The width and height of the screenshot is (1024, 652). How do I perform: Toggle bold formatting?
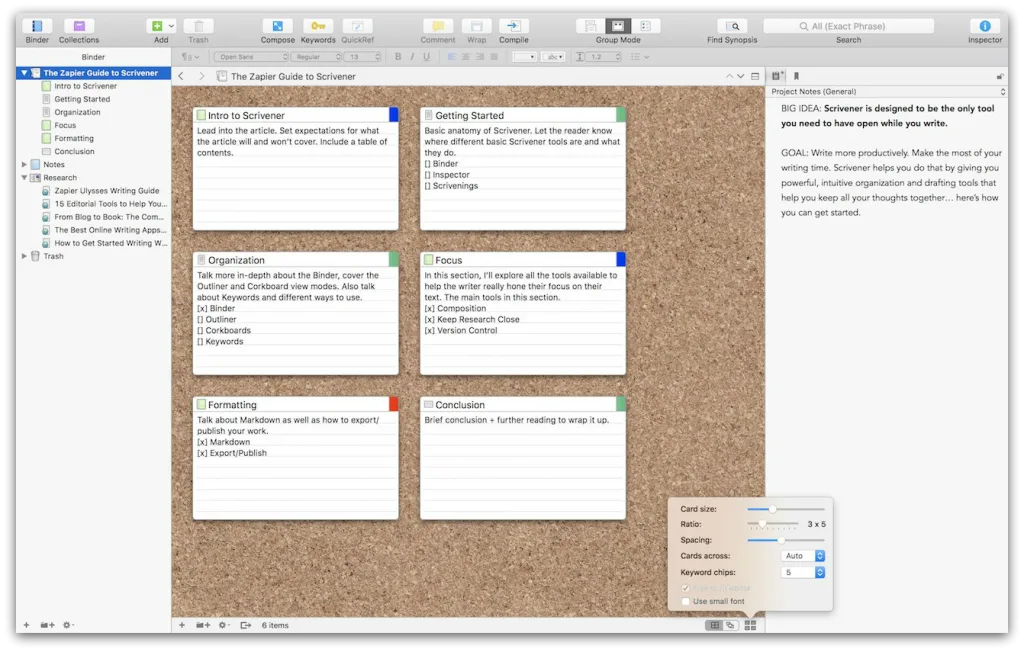point(398,57)
